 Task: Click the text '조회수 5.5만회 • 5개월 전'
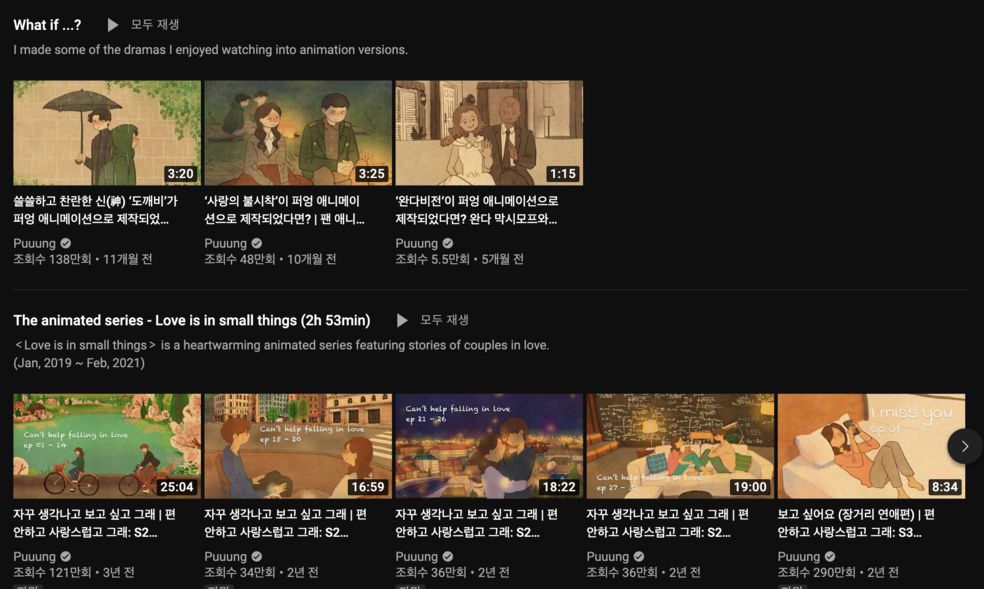459,259
